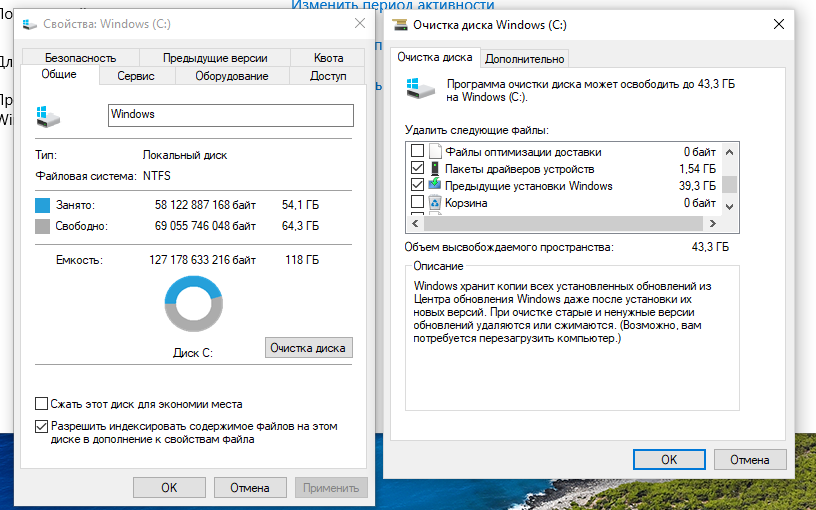Click the previous Windows installations icon
The width and height of the screenshot is (816, 510).
[x=435, y=185]
